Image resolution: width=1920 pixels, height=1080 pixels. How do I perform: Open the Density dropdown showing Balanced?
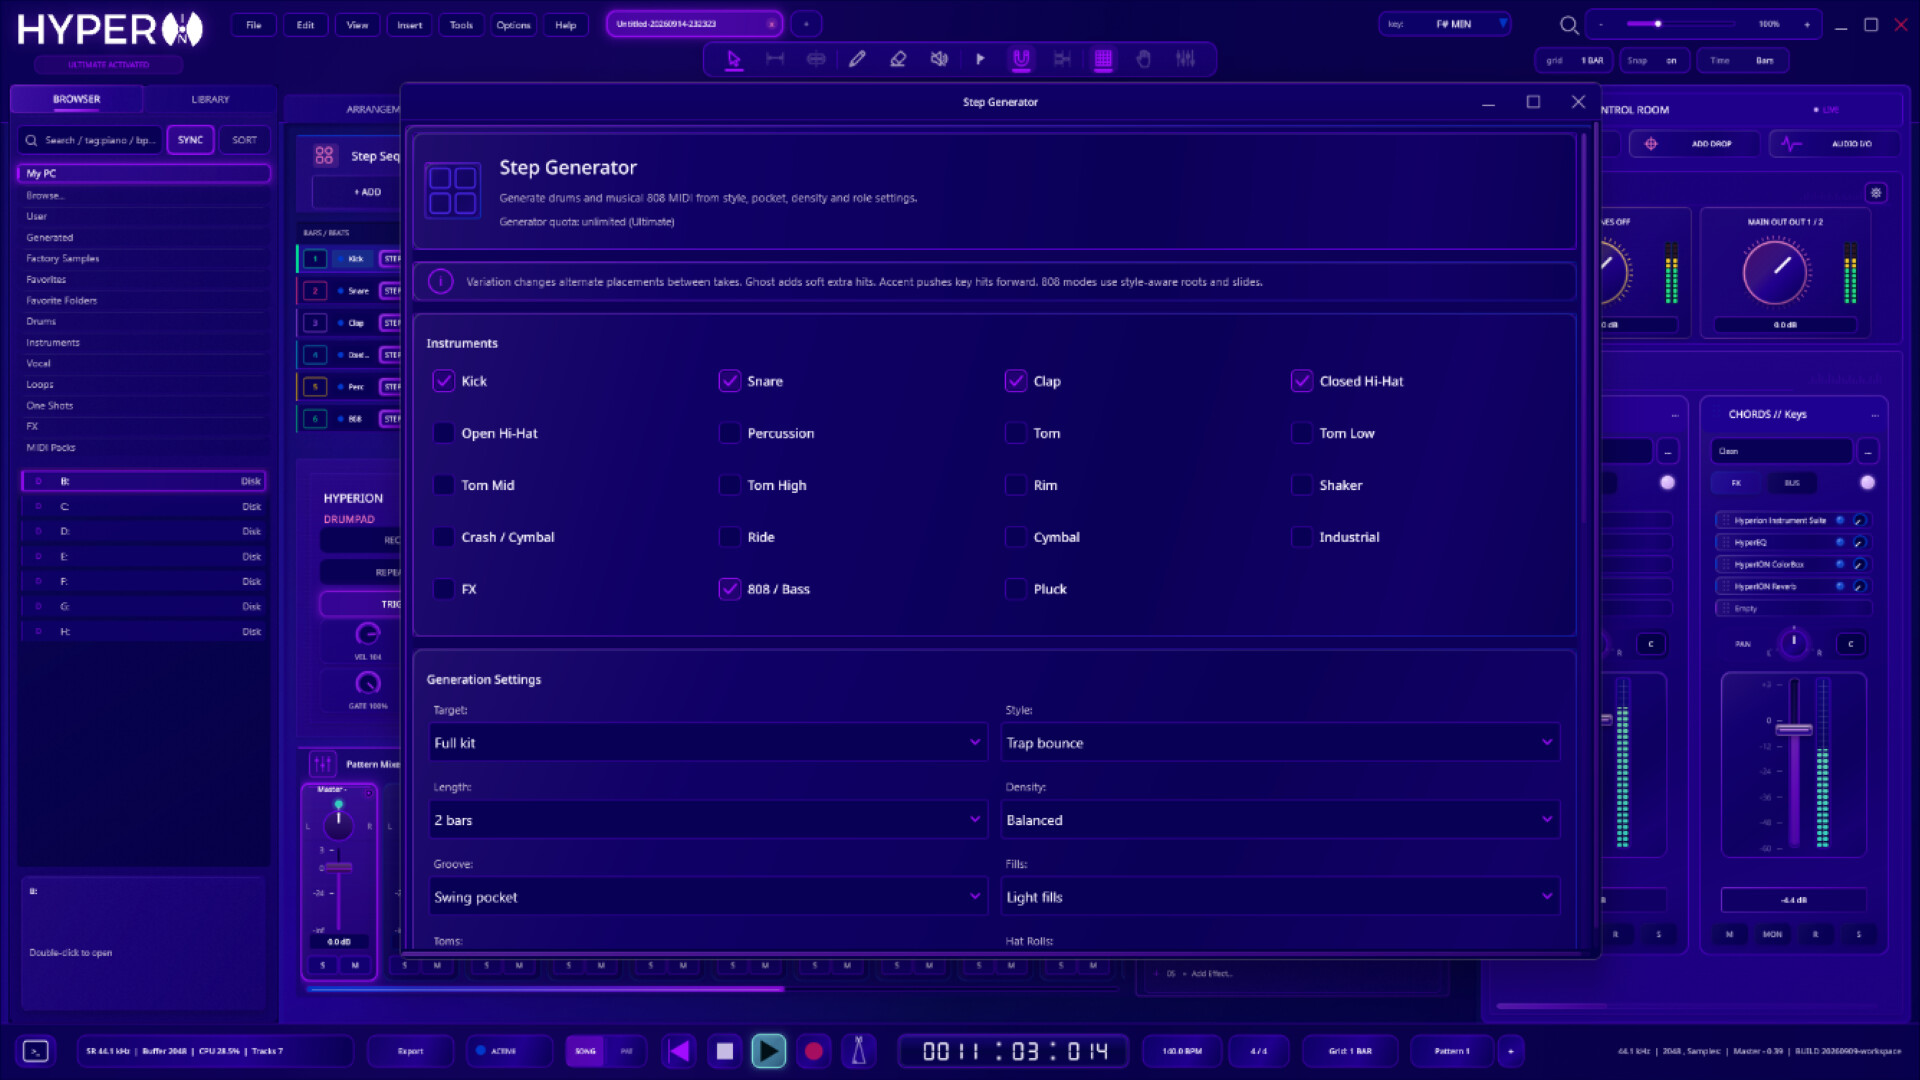pyautogui.click(x=1280, y=820)
